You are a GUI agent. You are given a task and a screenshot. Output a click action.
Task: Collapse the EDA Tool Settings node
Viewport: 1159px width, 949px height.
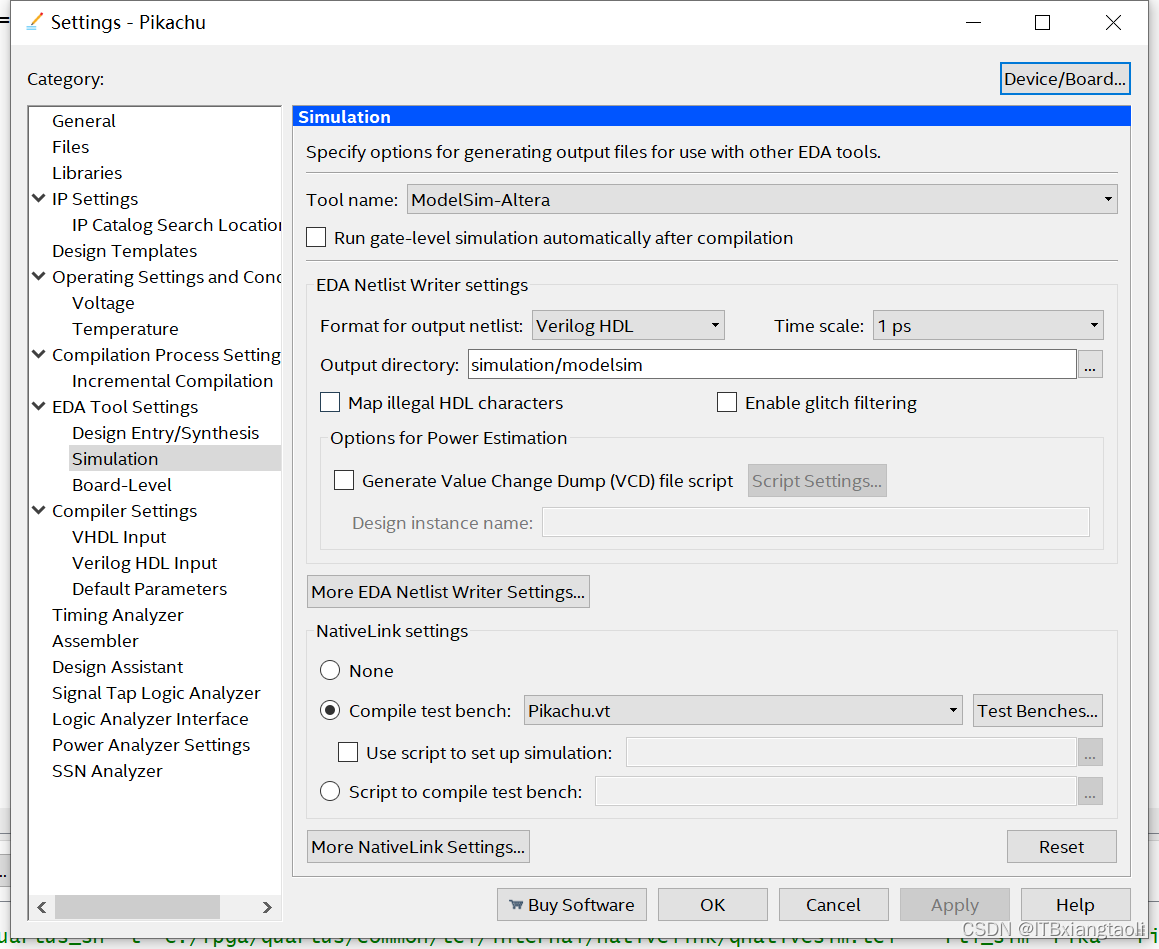coord(39,407)
